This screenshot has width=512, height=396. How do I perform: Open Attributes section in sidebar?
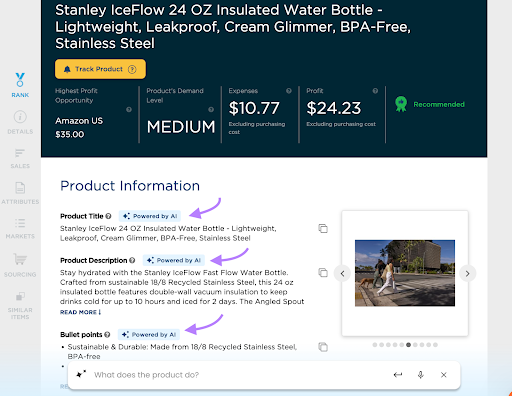[20, 193]
